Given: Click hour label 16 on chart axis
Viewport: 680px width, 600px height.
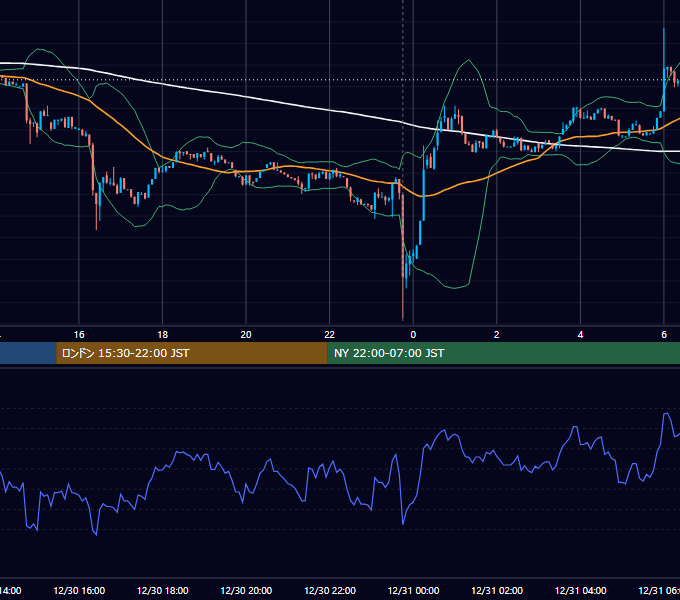Looking at the screenshot, I should pyautogui.click(x=79, y=335).
